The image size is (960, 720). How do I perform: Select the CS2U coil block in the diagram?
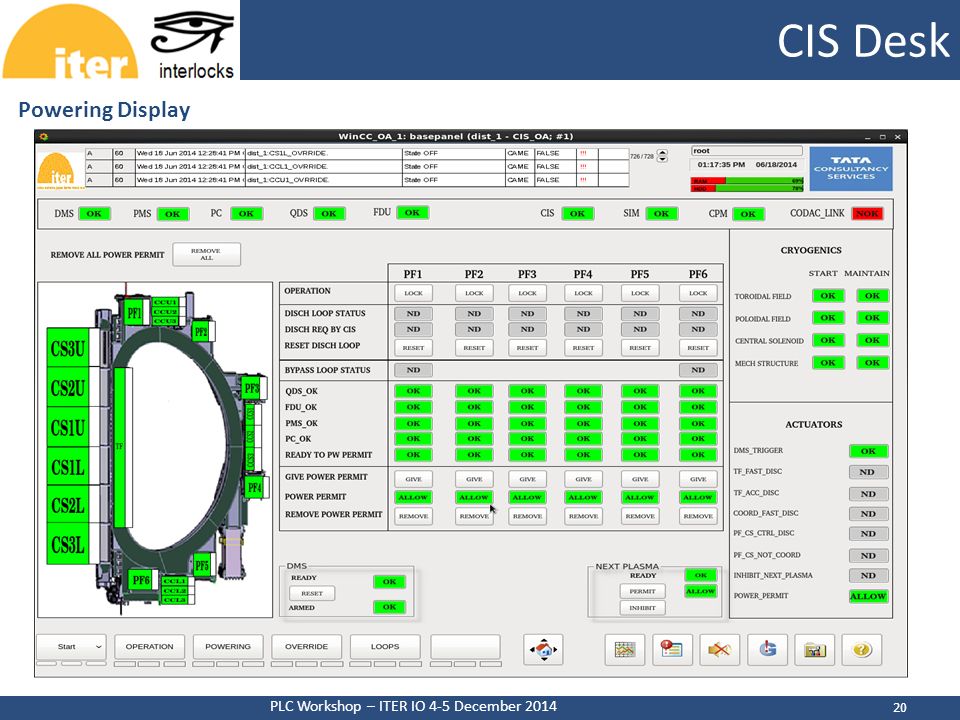(68, 388)
